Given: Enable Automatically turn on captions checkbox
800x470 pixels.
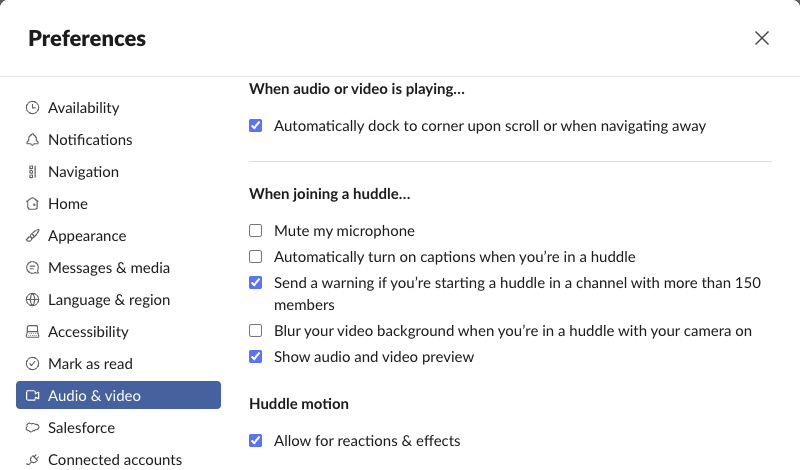Looking at the screenshot, I should point(256,257).
